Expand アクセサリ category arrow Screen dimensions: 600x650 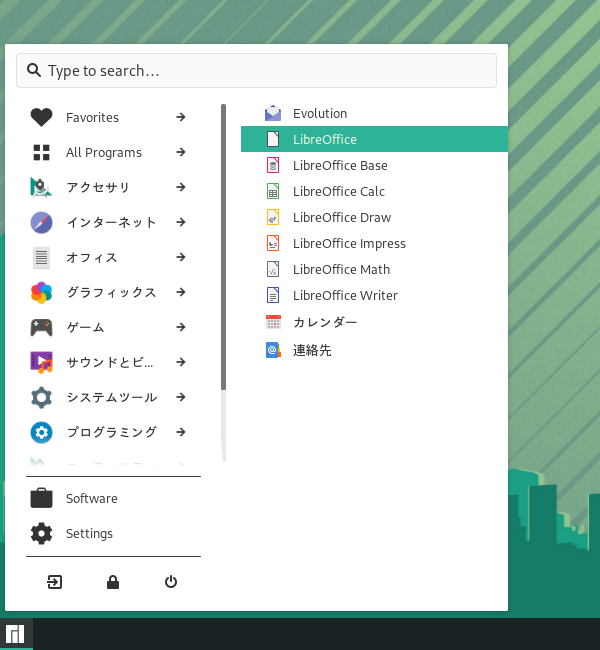point(180,187)
